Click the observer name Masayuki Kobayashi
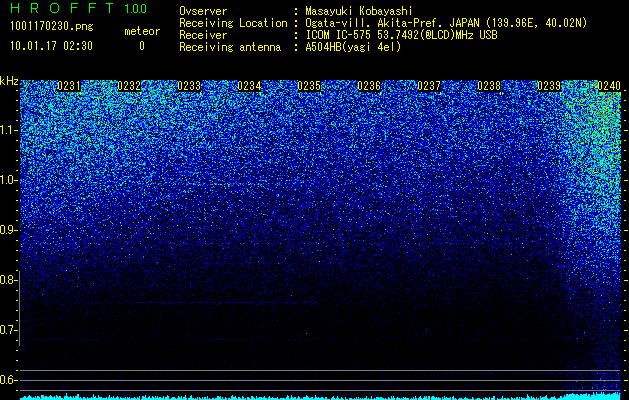 coord(359,11)
